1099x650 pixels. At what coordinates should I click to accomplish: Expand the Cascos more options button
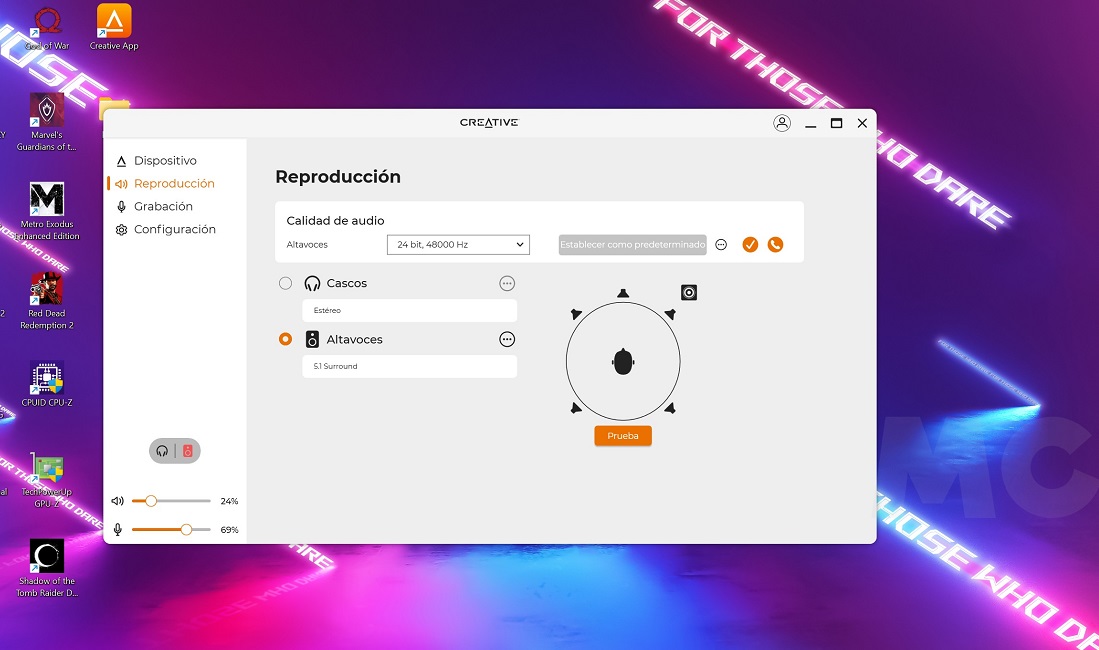pyautogui.click(x=507, y=283)
